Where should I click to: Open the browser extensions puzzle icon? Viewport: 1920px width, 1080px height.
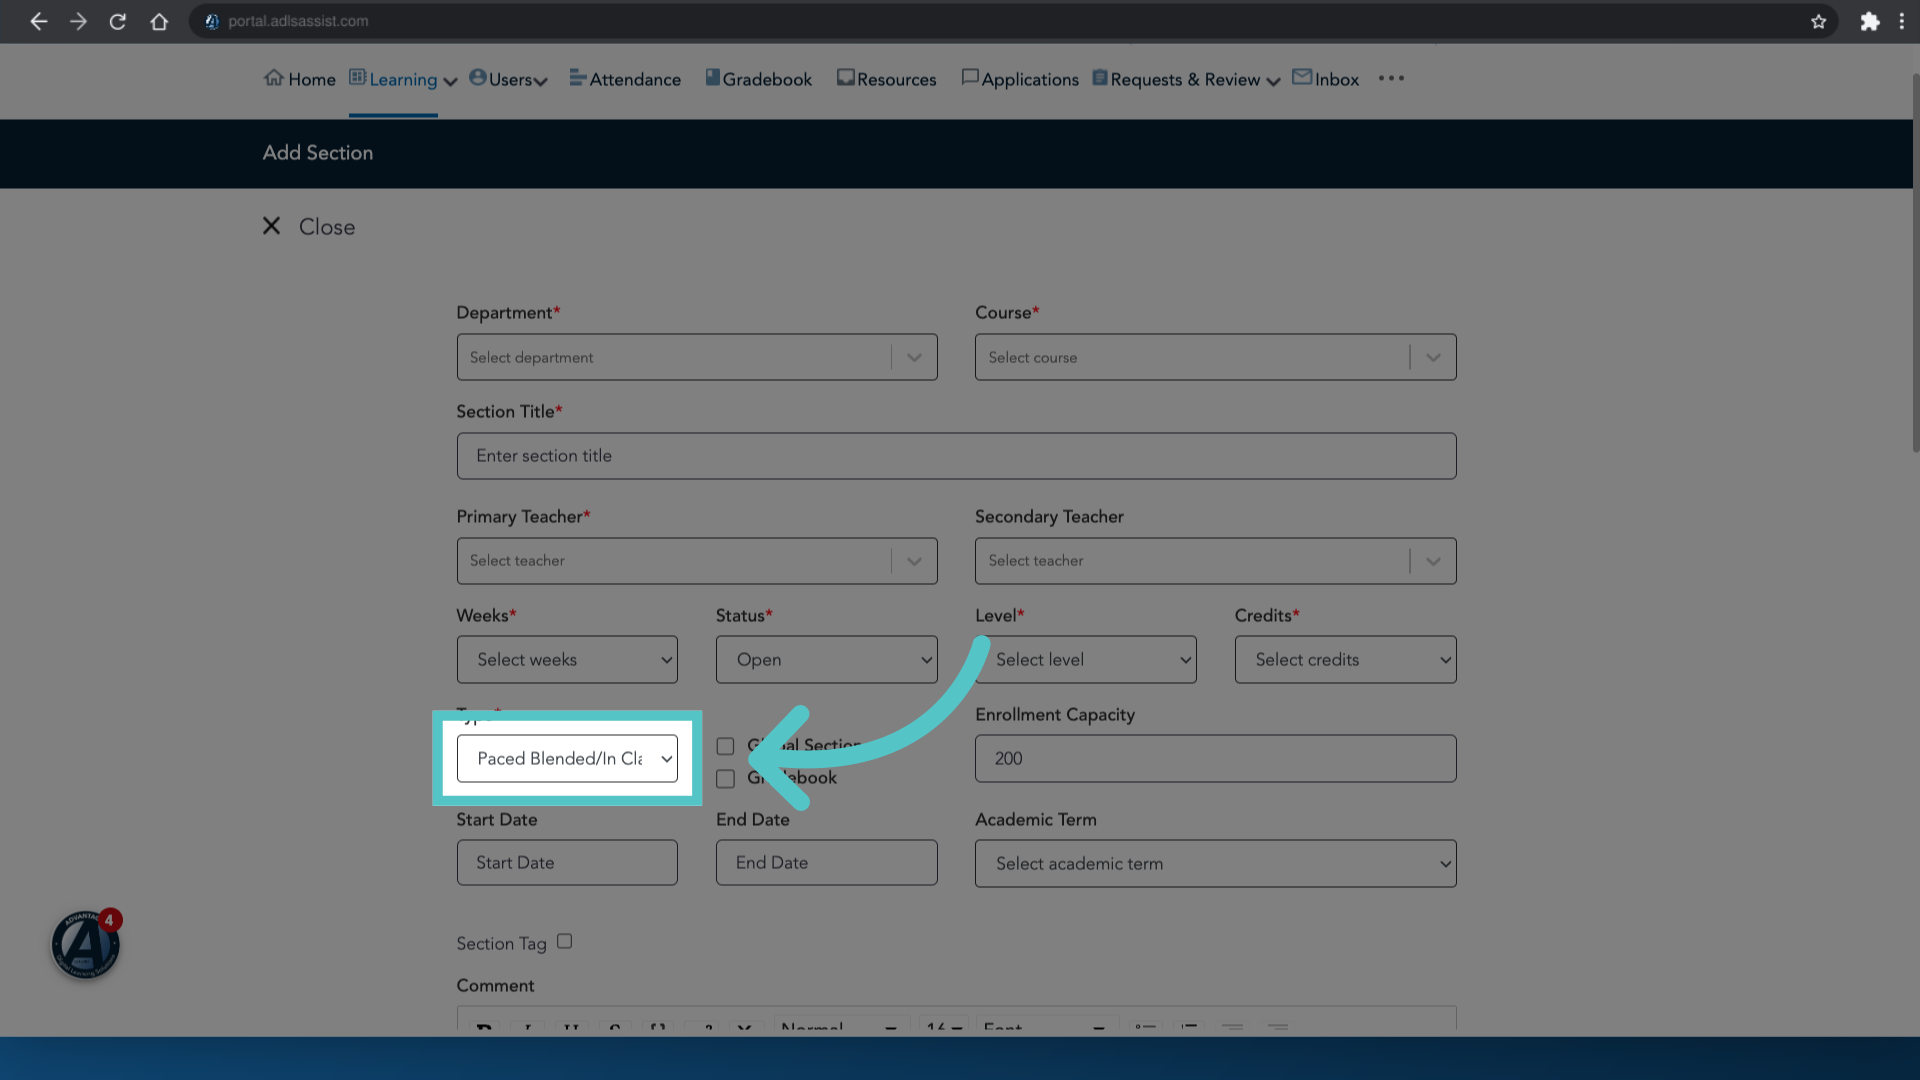click(x=1869, y=21)
